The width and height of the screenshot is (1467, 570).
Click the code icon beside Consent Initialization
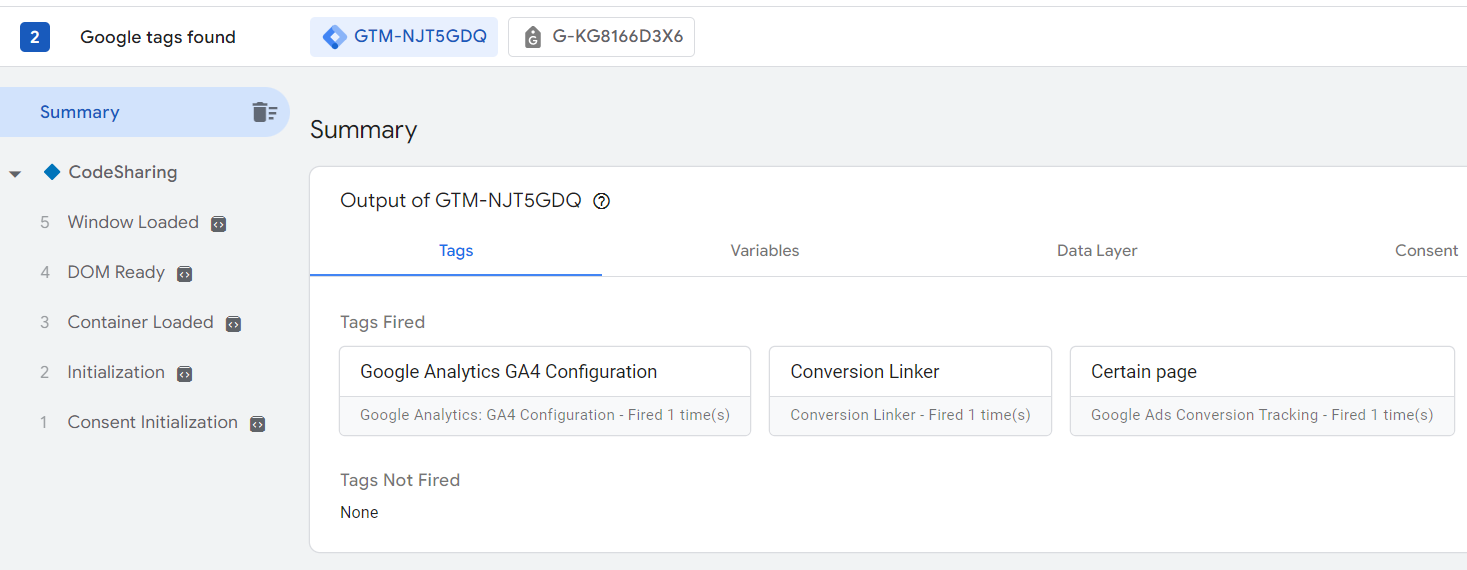pos(257,424)
